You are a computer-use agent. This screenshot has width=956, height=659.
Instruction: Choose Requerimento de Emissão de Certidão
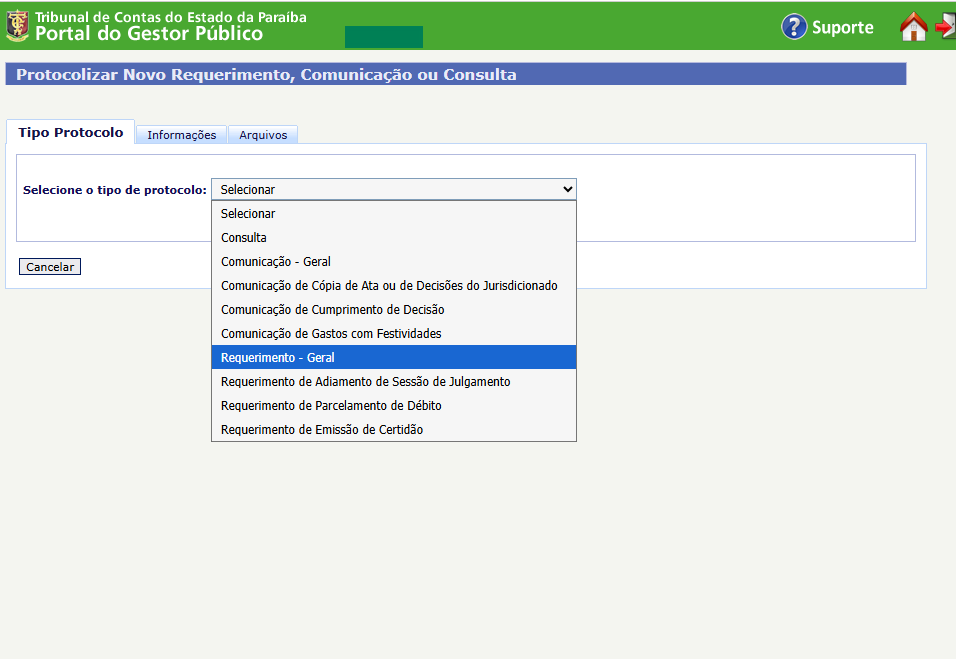click(394, 429)
